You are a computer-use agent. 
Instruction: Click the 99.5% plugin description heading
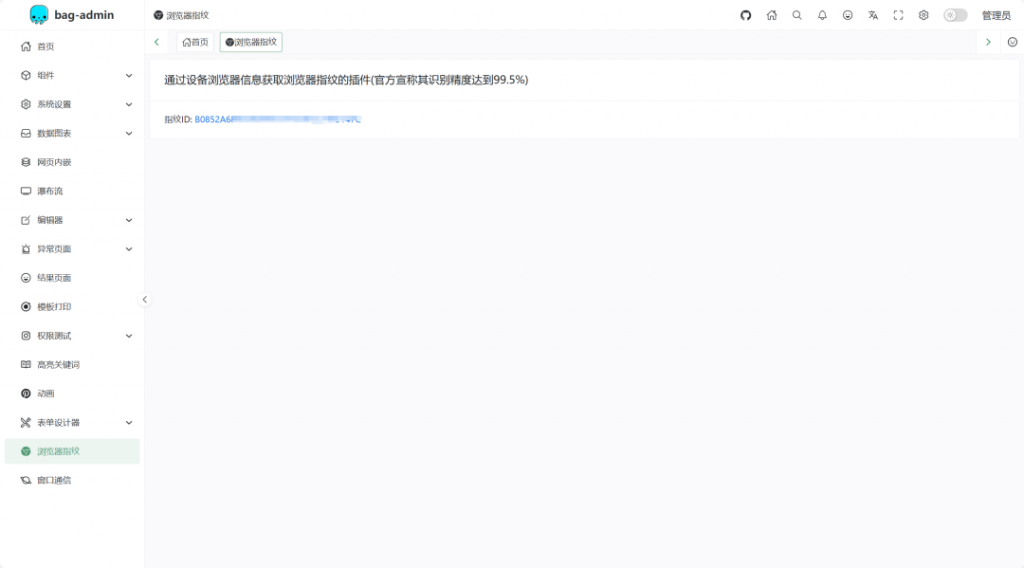pyautogui.click(x=346, y=80)
